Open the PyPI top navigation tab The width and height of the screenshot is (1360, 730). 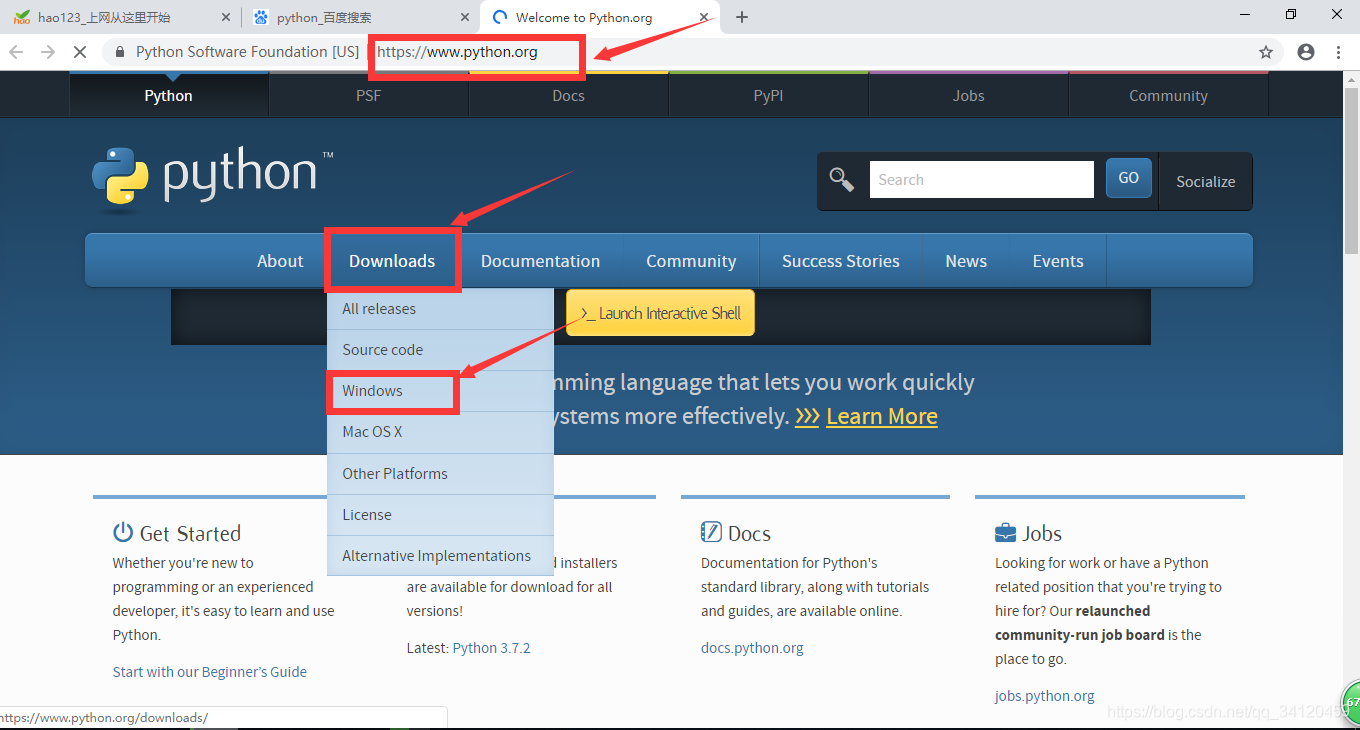coord(768,96)
